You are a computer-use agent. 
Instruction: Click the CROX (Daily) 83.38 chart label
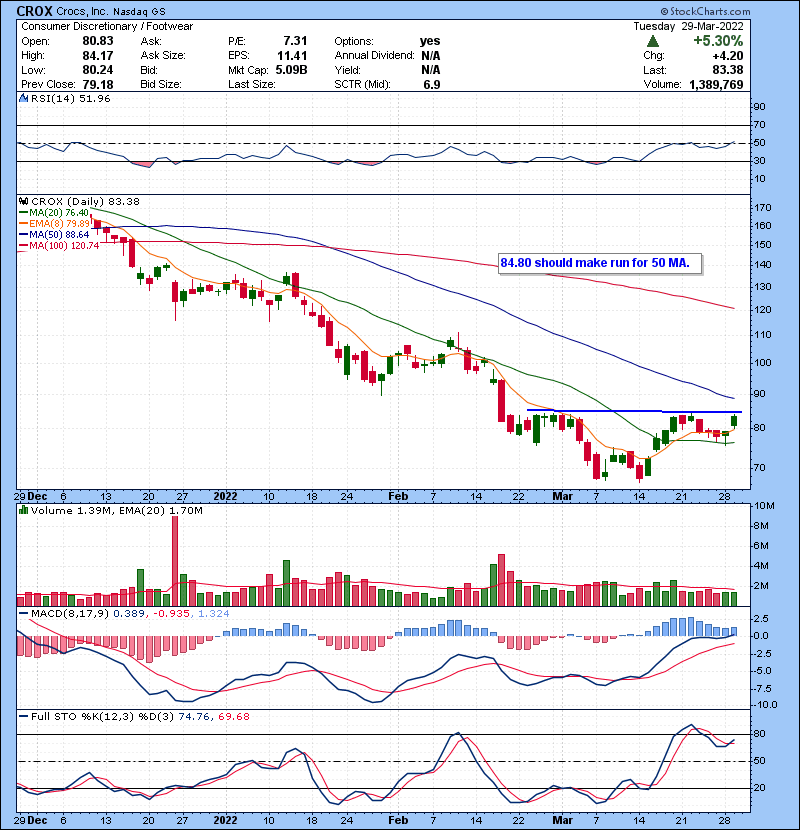point(85,202)
